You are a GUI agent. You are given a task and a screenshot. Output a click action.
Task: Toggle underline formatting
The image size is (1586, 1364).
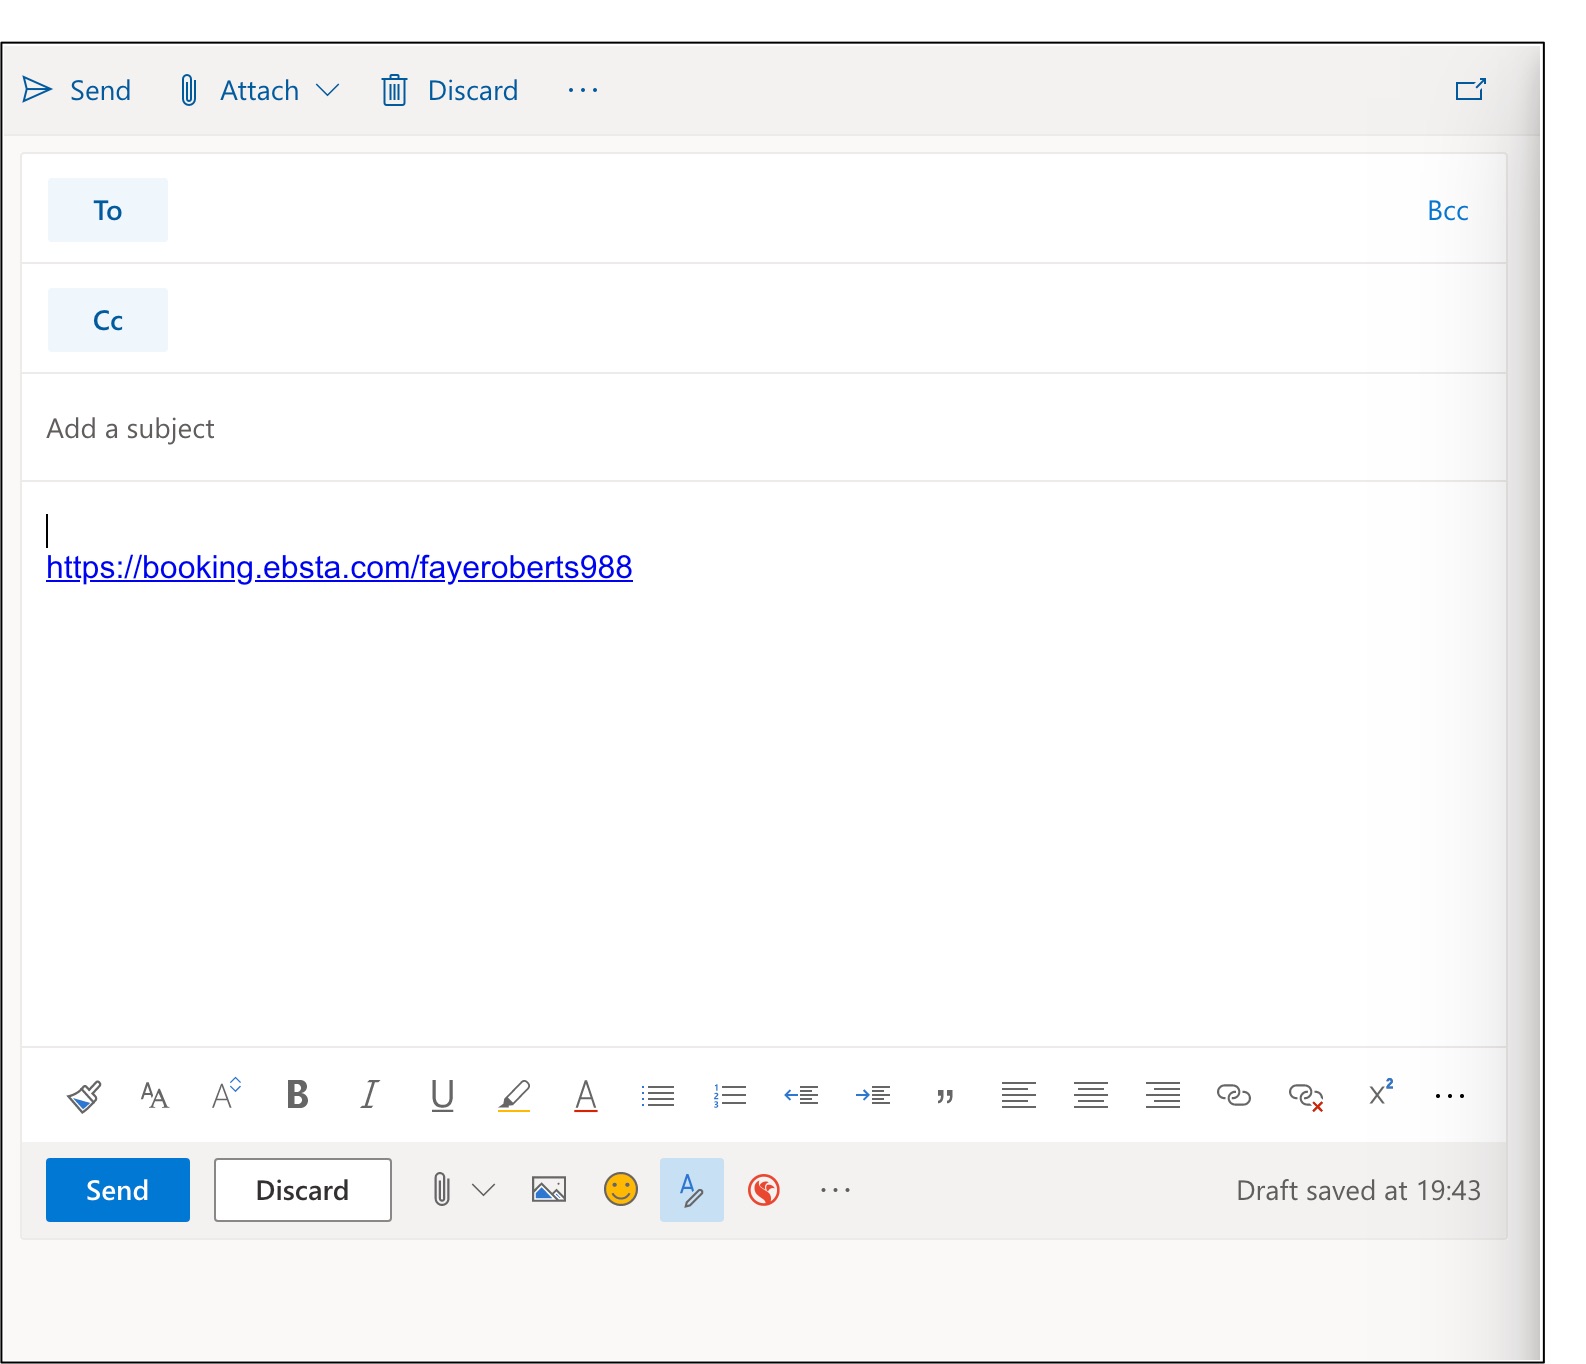(x=442, y=1096)
